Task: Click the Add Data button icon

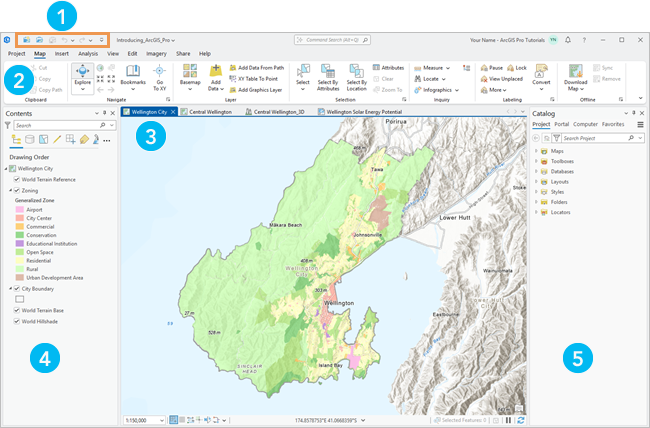Action: click(216, 72)
